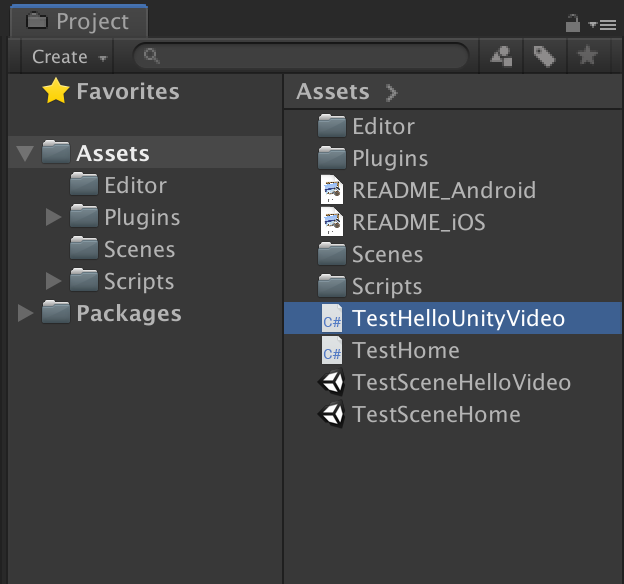The width and height of the screenshot is (624, 584).
Task: Click the C# icon of TestHelloUnityVideo
Action: (332, 318)
